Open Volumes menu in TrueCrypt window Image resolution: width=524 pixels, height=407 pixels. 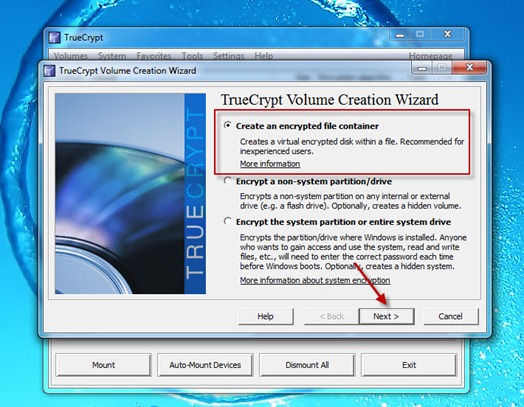71,56
